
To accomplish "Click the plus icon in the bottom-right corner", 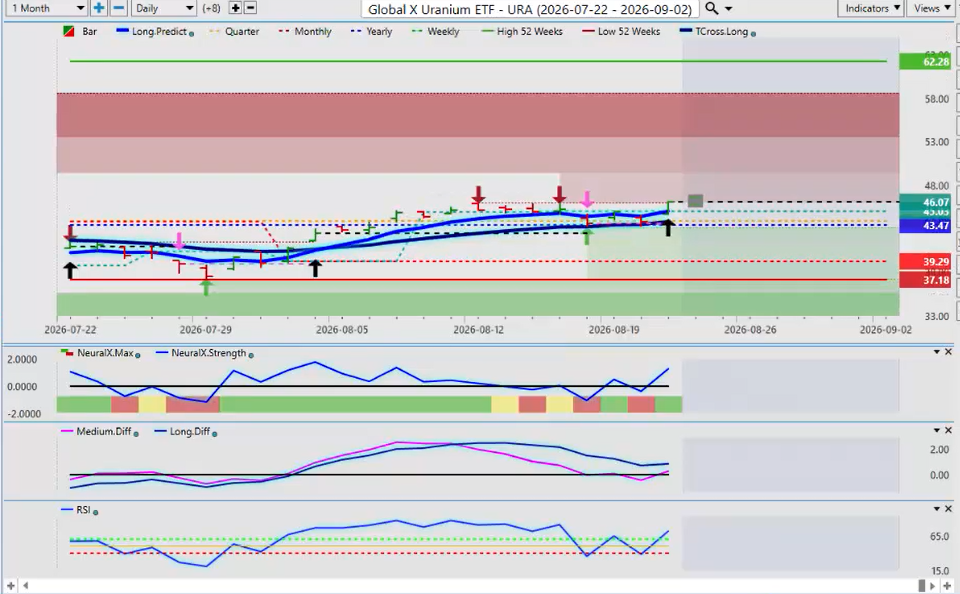I will point(947,586).
